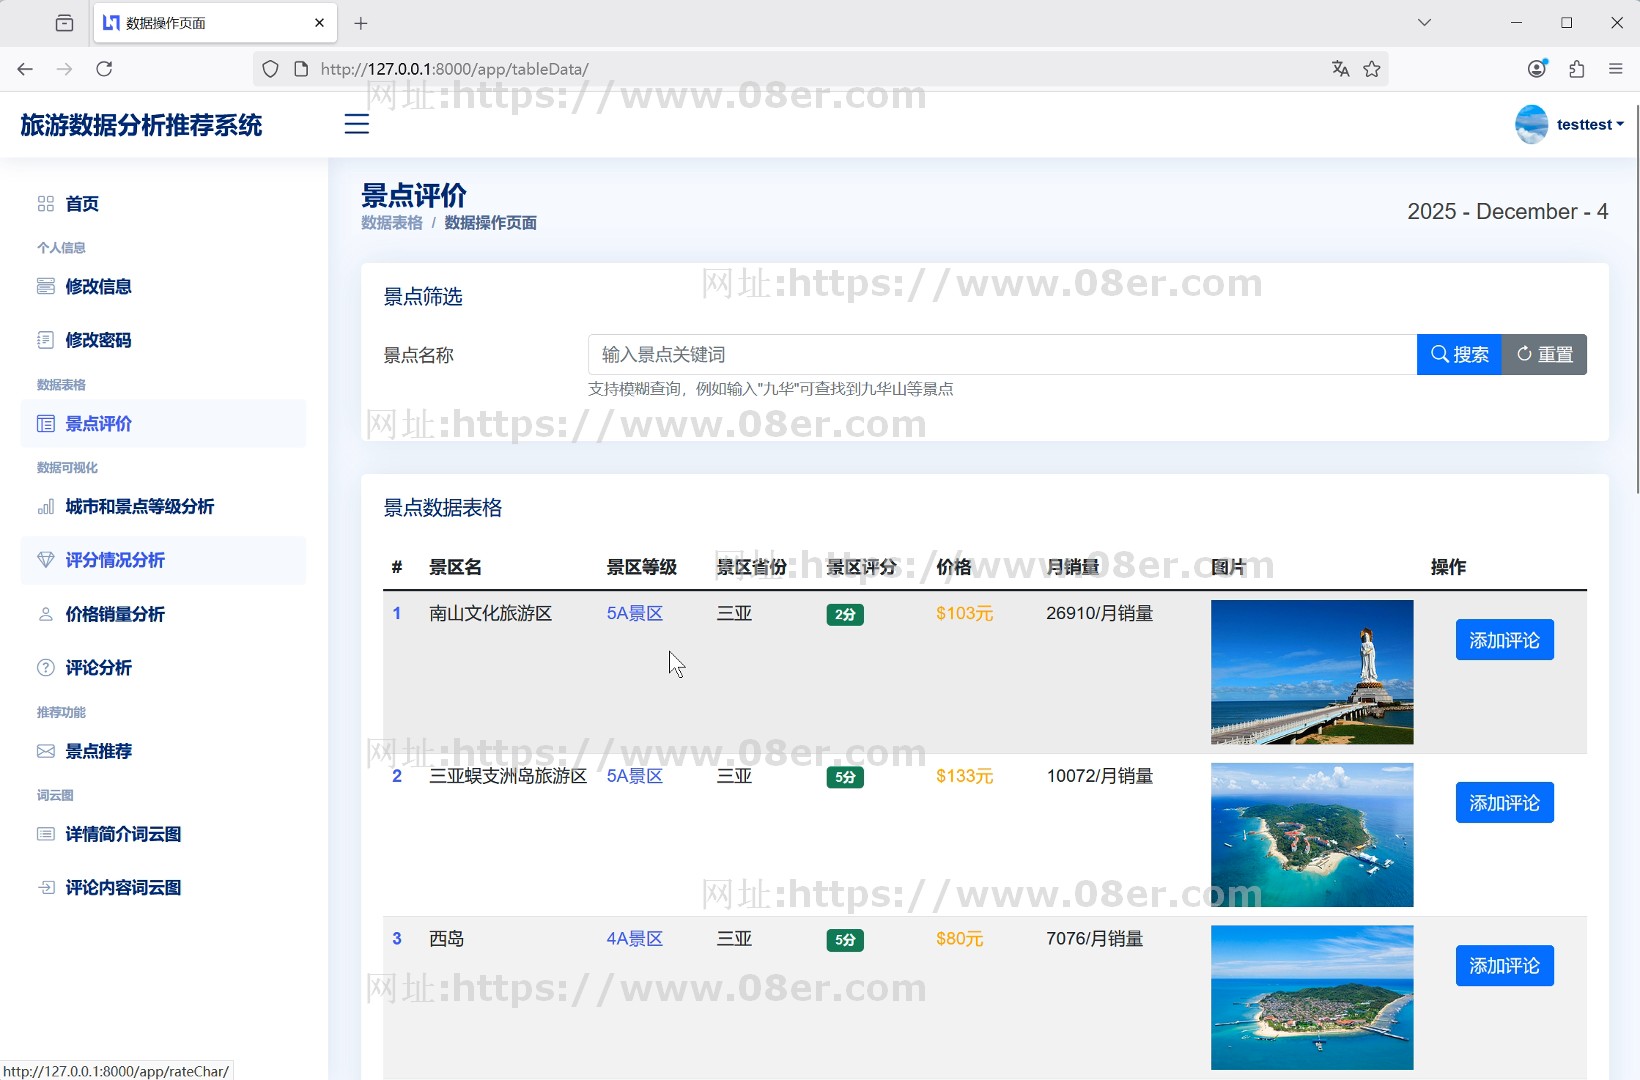
Task: Open the browser tab list chevron
Action: [1424, 22]
